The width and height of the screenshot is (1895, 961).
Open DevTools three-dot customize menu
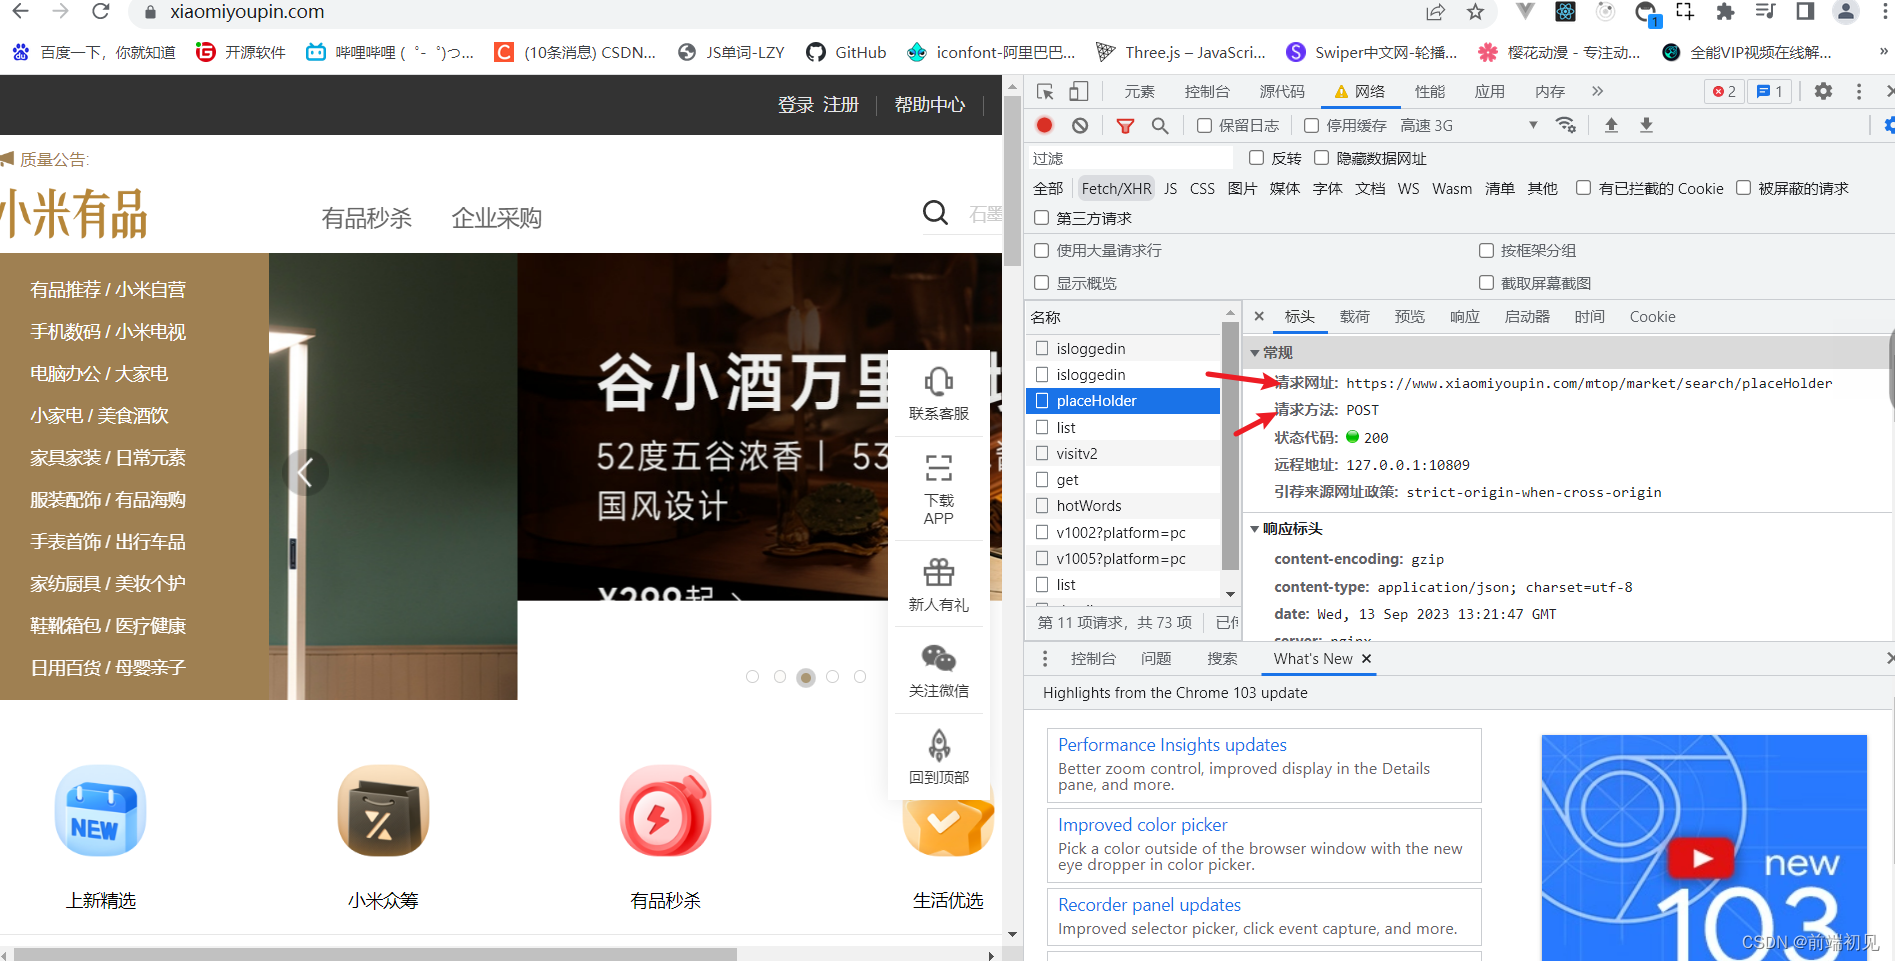1859,91
